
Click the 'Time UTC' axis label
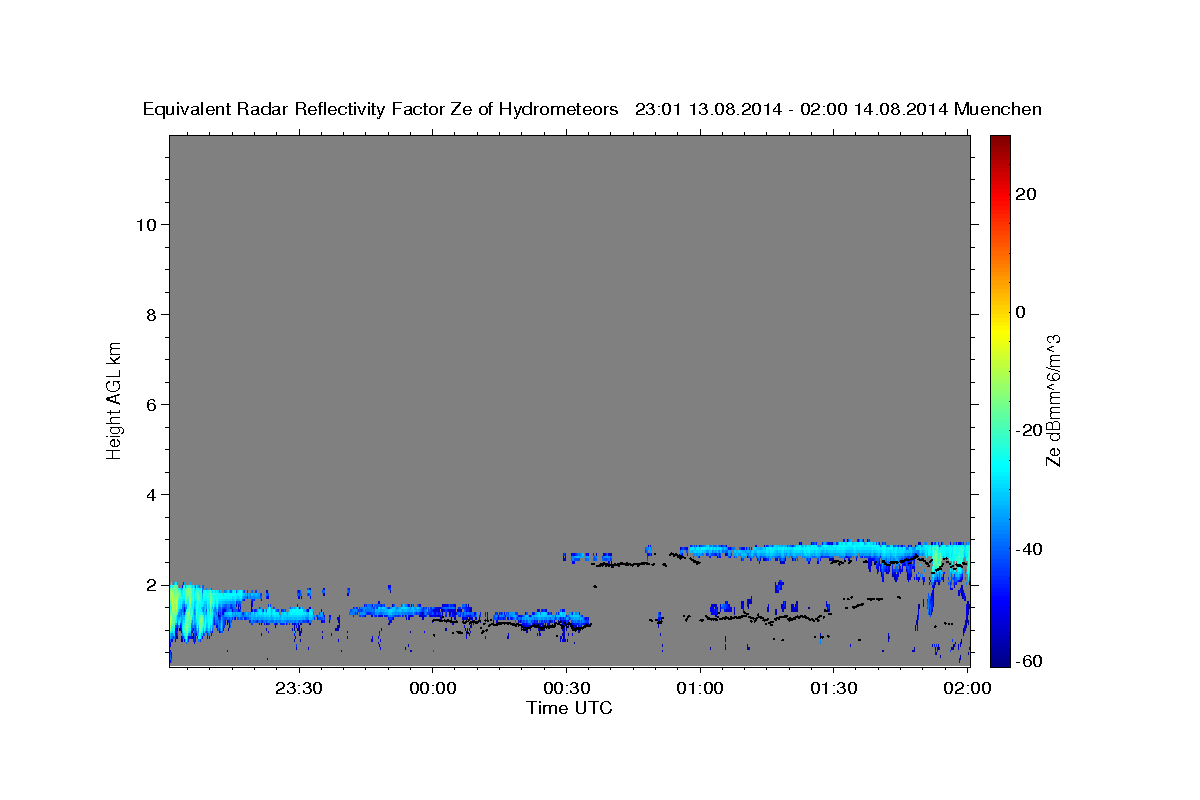point(569,708)
